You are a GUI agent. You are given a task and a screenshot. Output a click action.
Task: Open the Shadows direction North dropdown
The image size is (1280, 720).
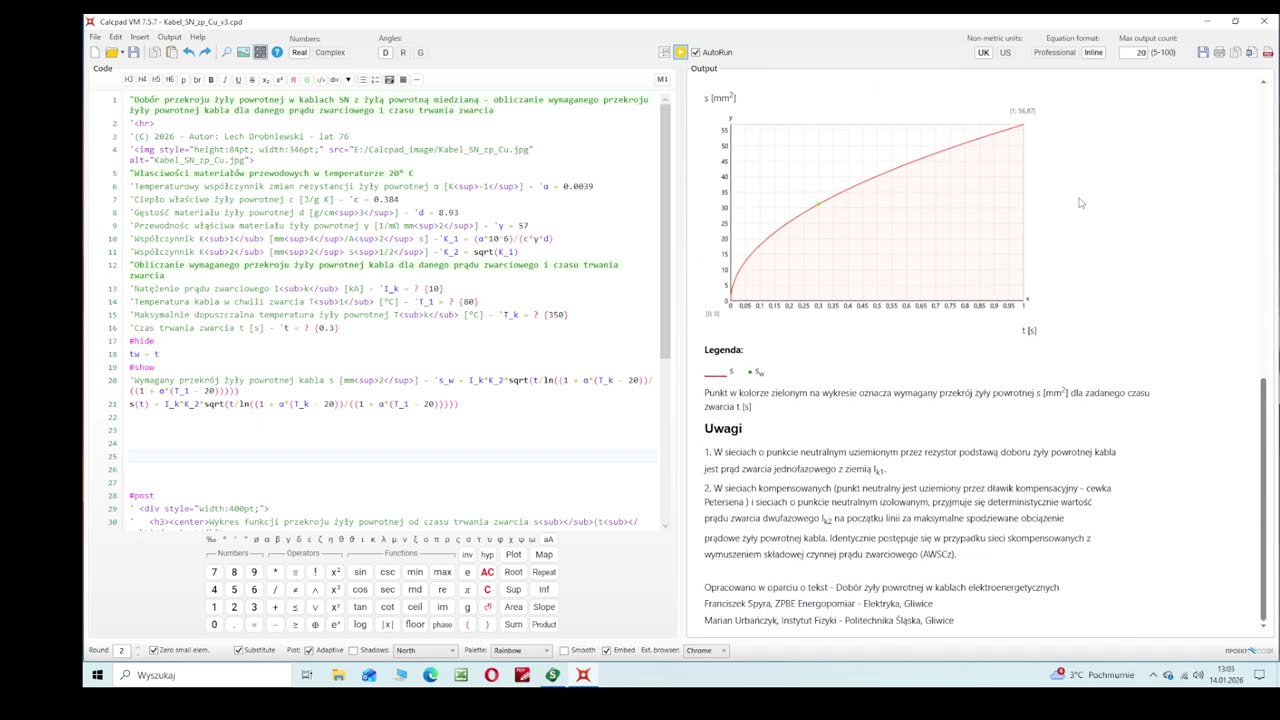pos(425,650)
